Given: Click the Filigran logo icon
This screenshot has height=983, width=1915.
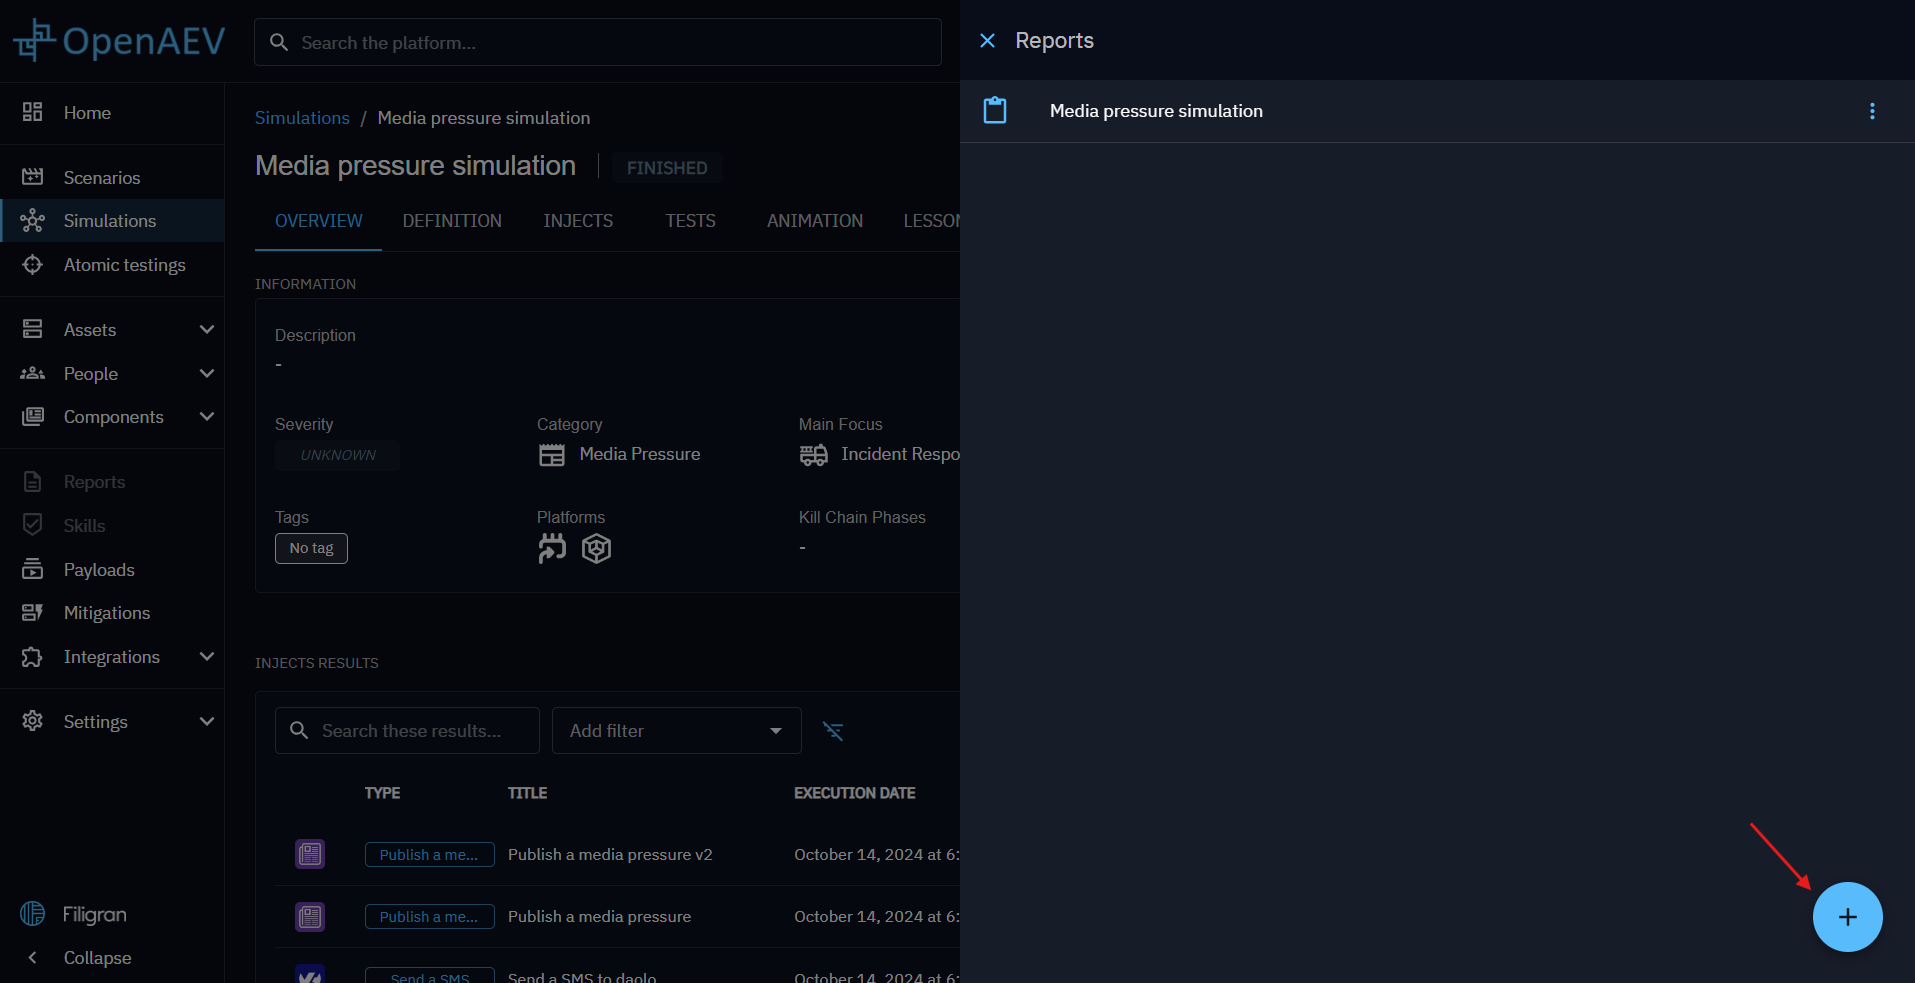Looking at the screenshot, I should click(33, 913).
